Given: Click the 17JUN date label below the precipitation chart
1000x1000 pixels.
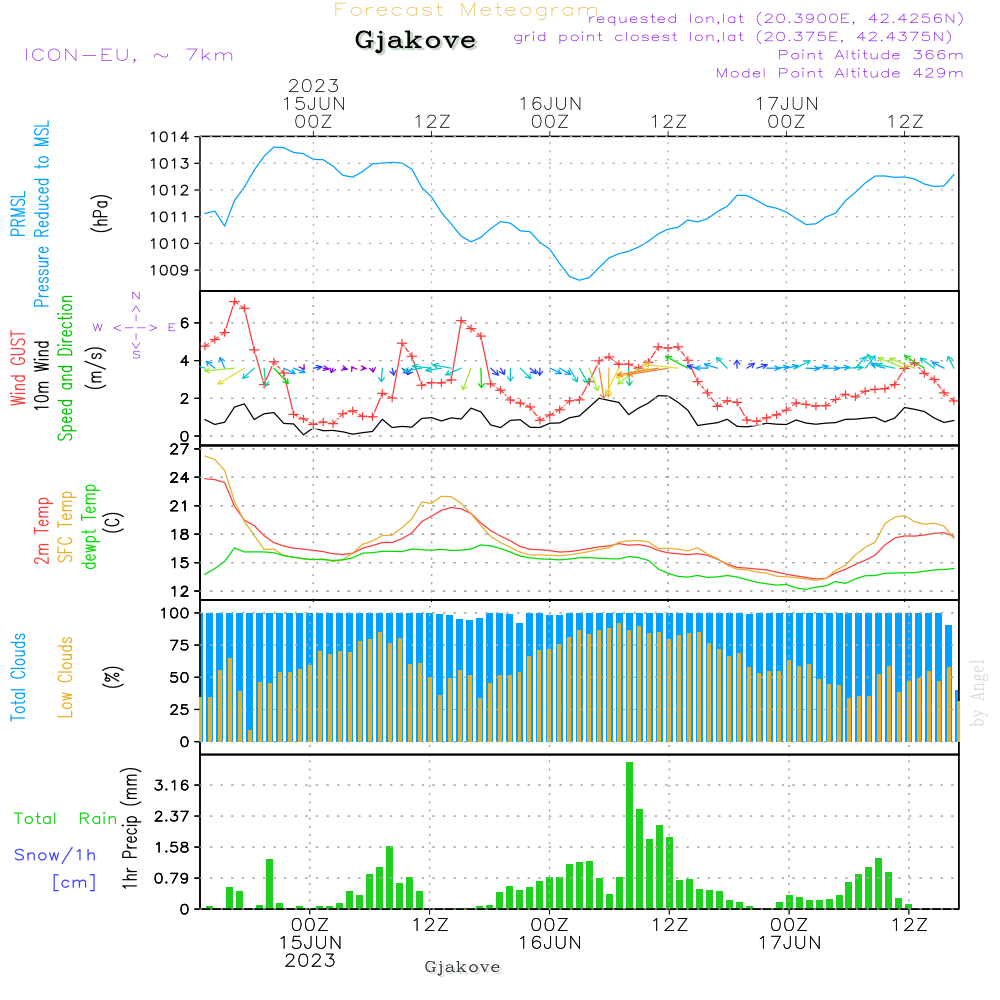Looking at the screenshot, I should click(x=788, y=942).
